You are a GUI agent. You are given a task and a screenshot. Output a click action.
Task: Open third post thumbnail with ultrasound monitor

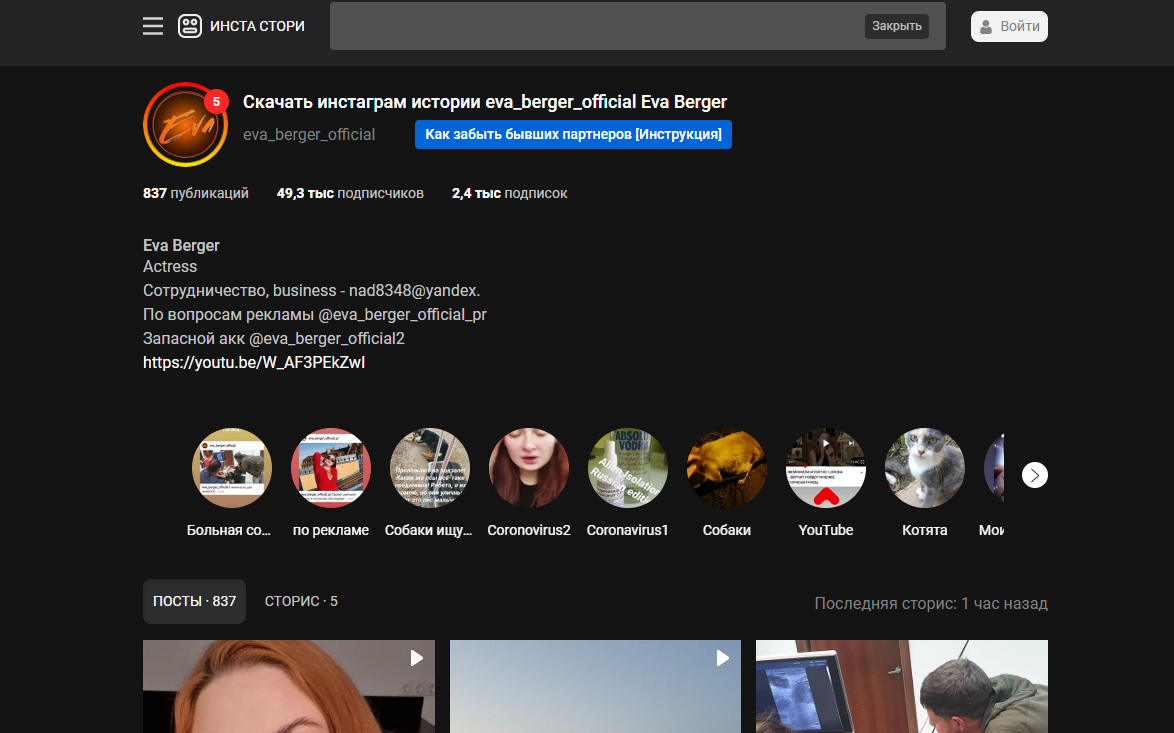tap(902, 687)
